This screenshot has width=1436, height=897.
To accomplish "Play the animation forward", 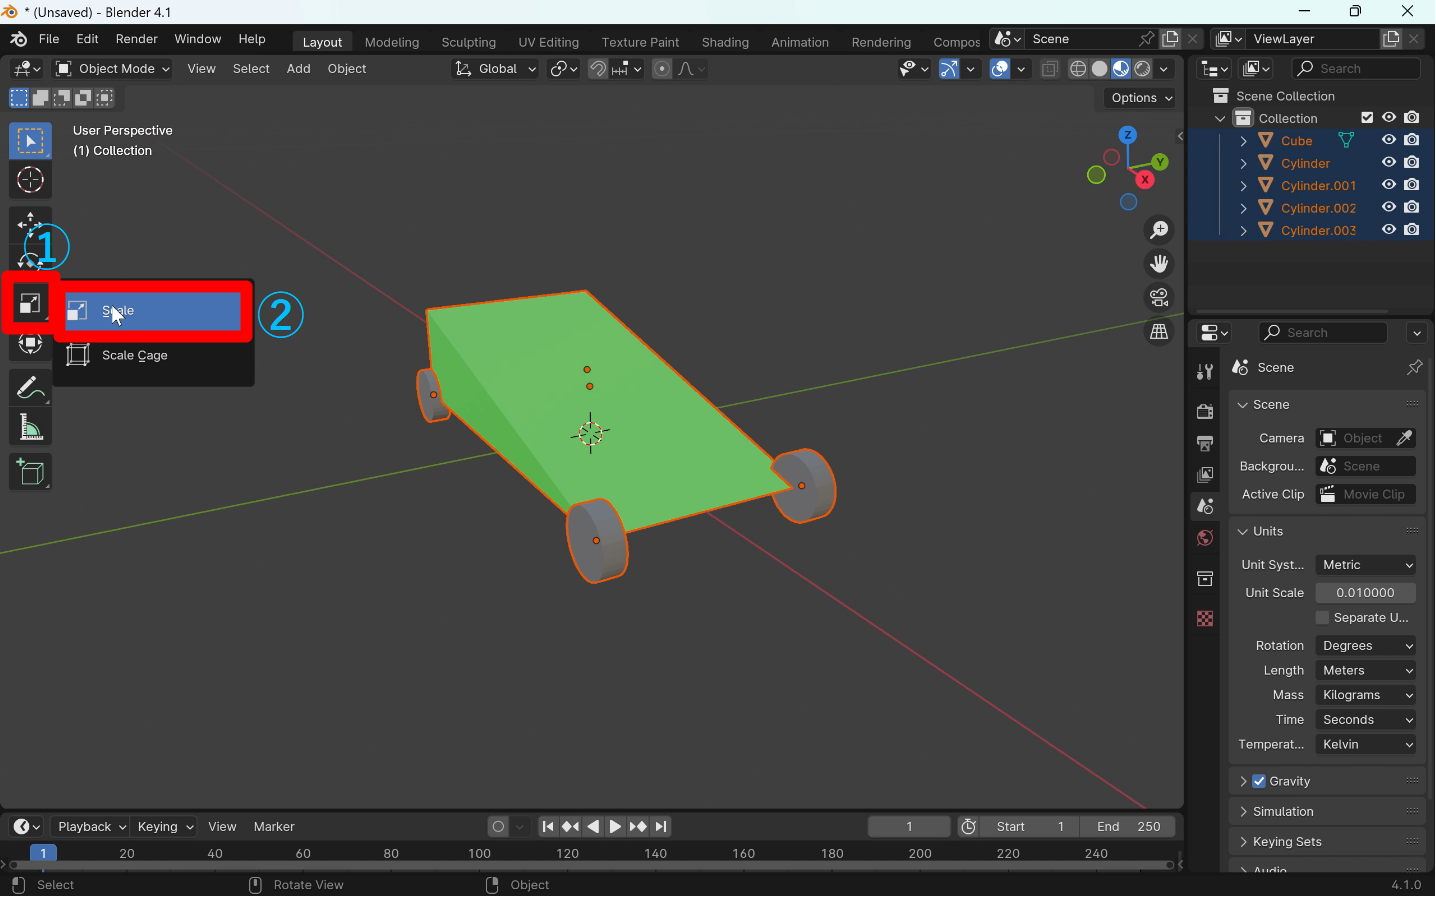I will pos(616,827).
